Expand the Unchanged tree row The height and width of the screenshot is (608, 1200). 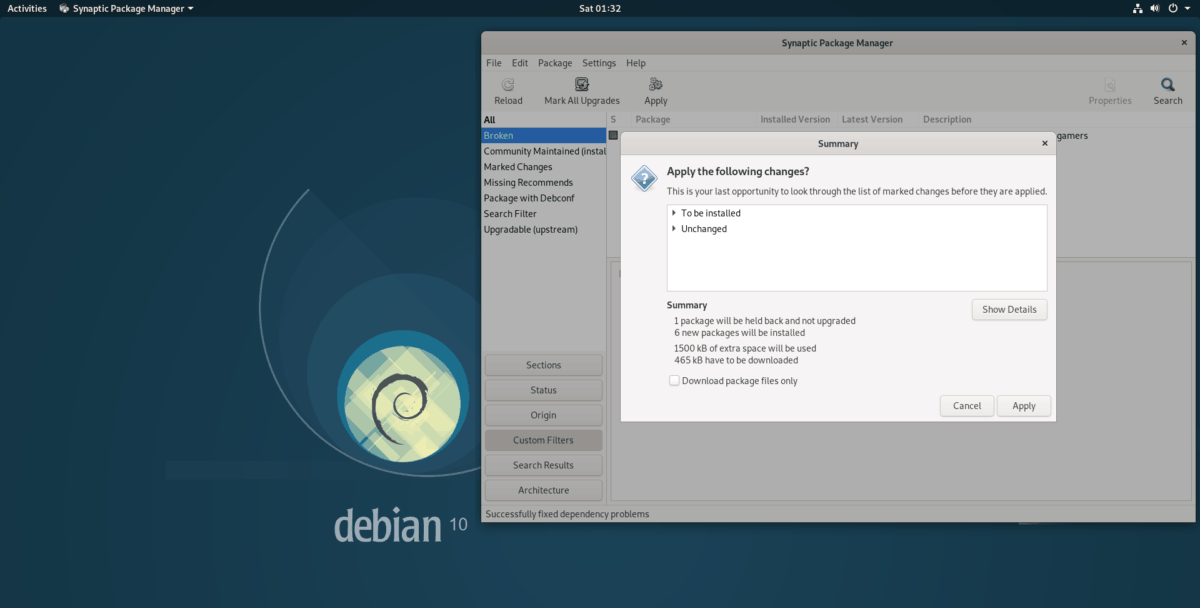click(674, 229)
